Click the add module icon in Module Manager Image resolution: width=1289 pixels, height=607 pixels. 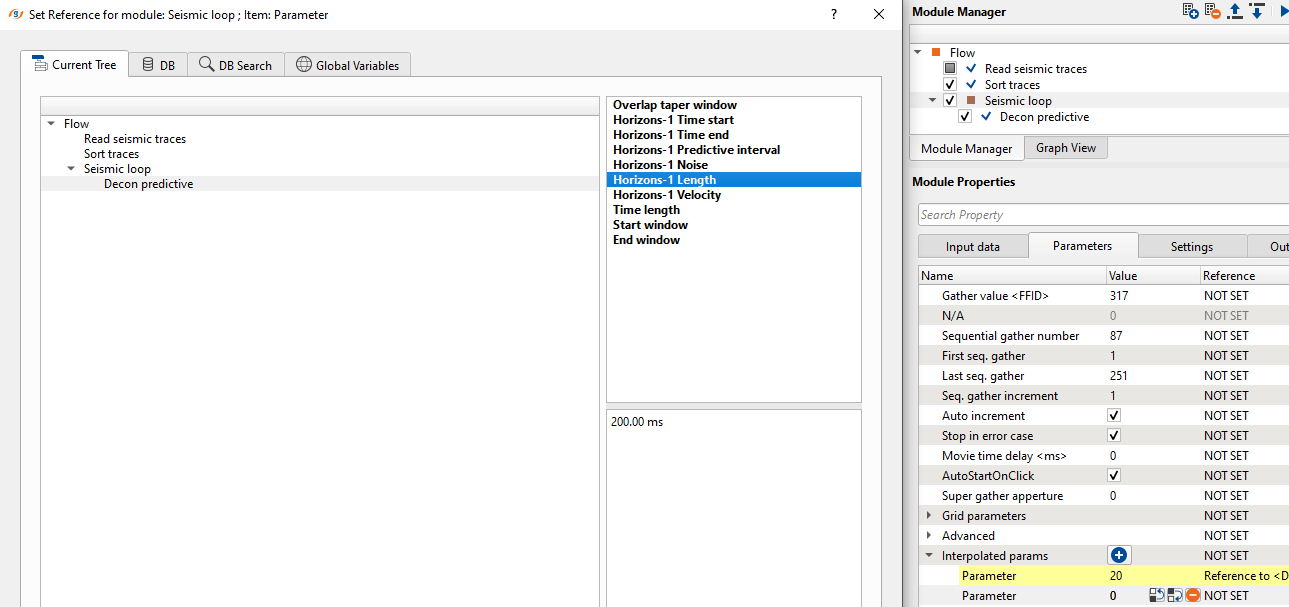(x=1190, y=11)
